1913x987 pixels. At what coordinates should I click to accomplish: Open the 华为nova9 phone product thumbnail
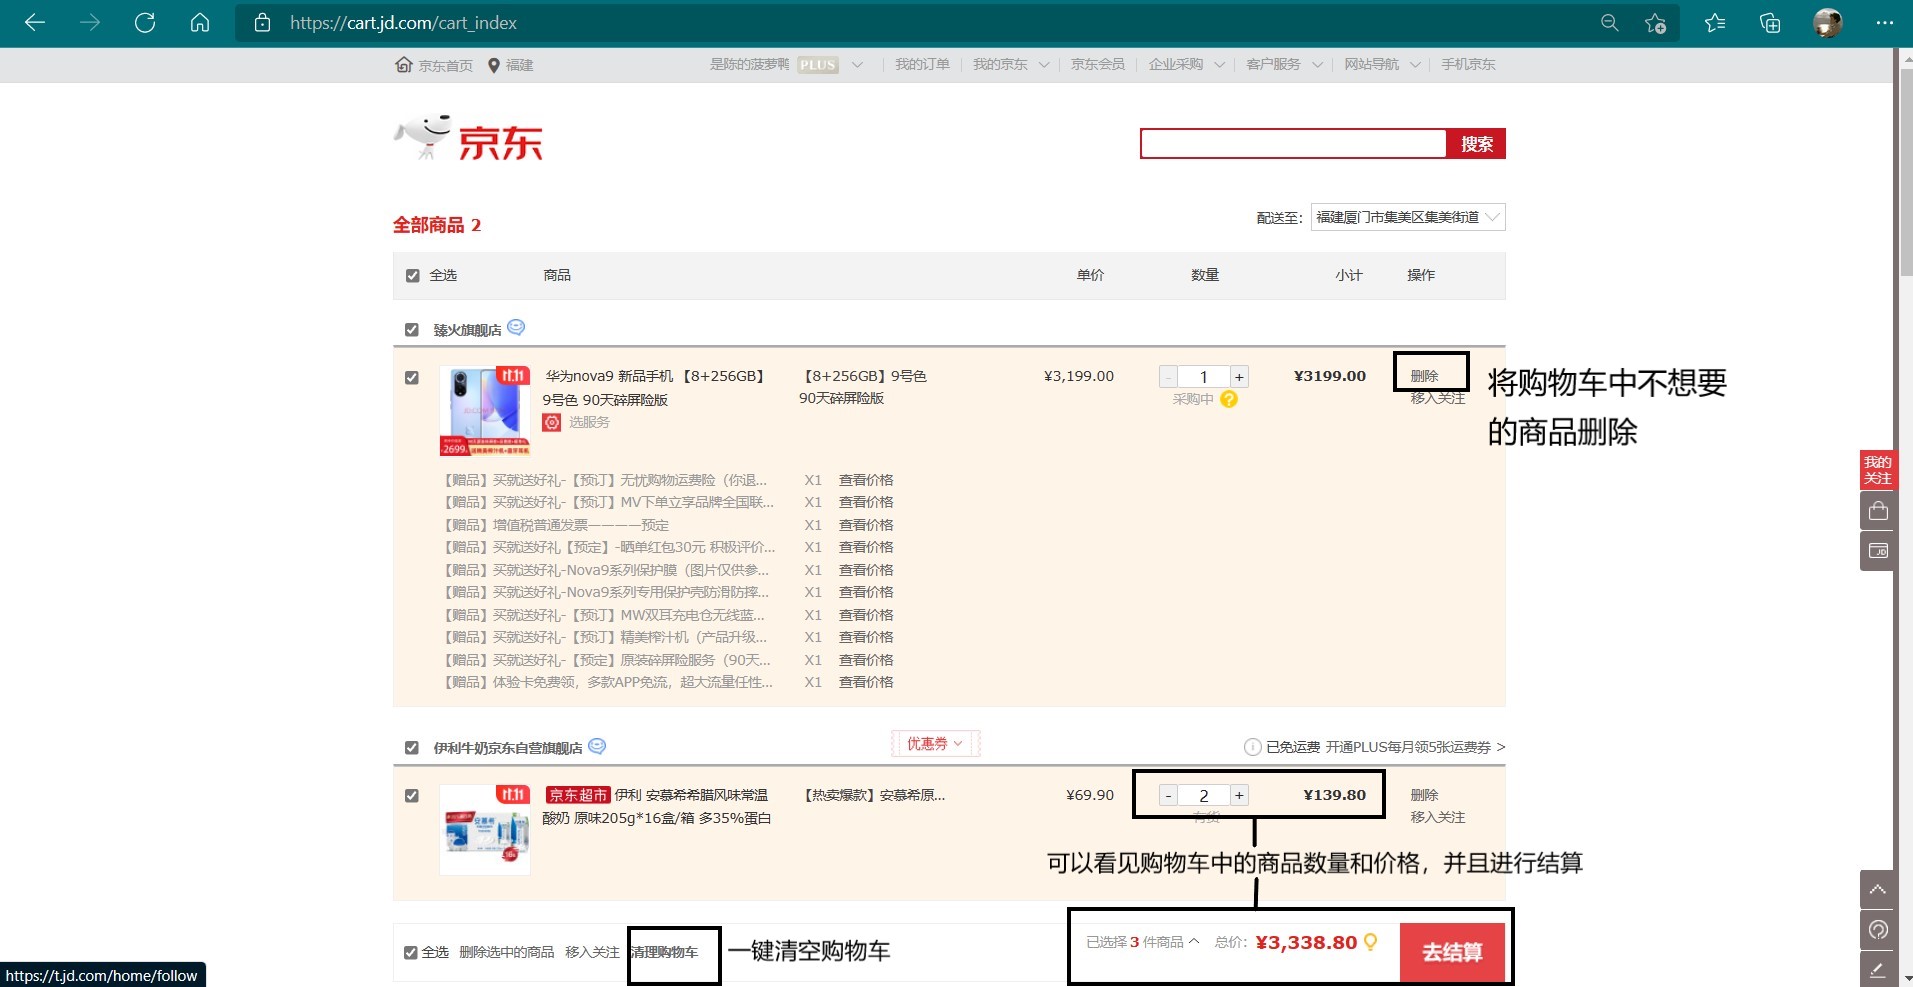coord(485,411)
